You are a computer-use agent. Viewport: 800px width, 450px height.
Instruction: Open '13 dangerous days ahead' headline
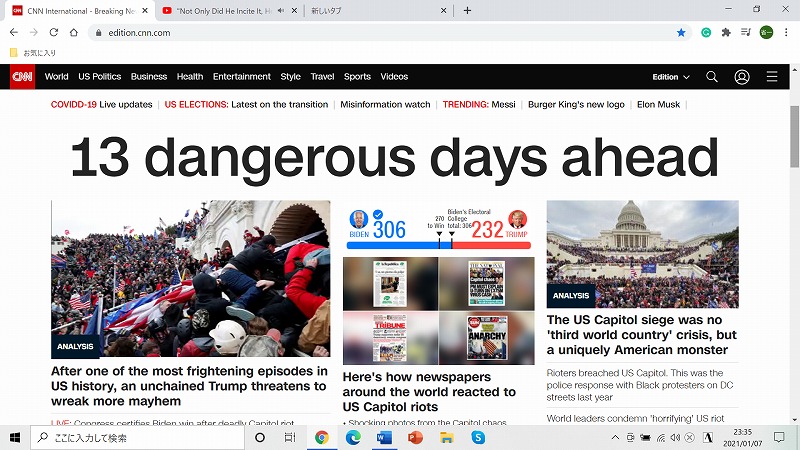(x=394, y=158)
